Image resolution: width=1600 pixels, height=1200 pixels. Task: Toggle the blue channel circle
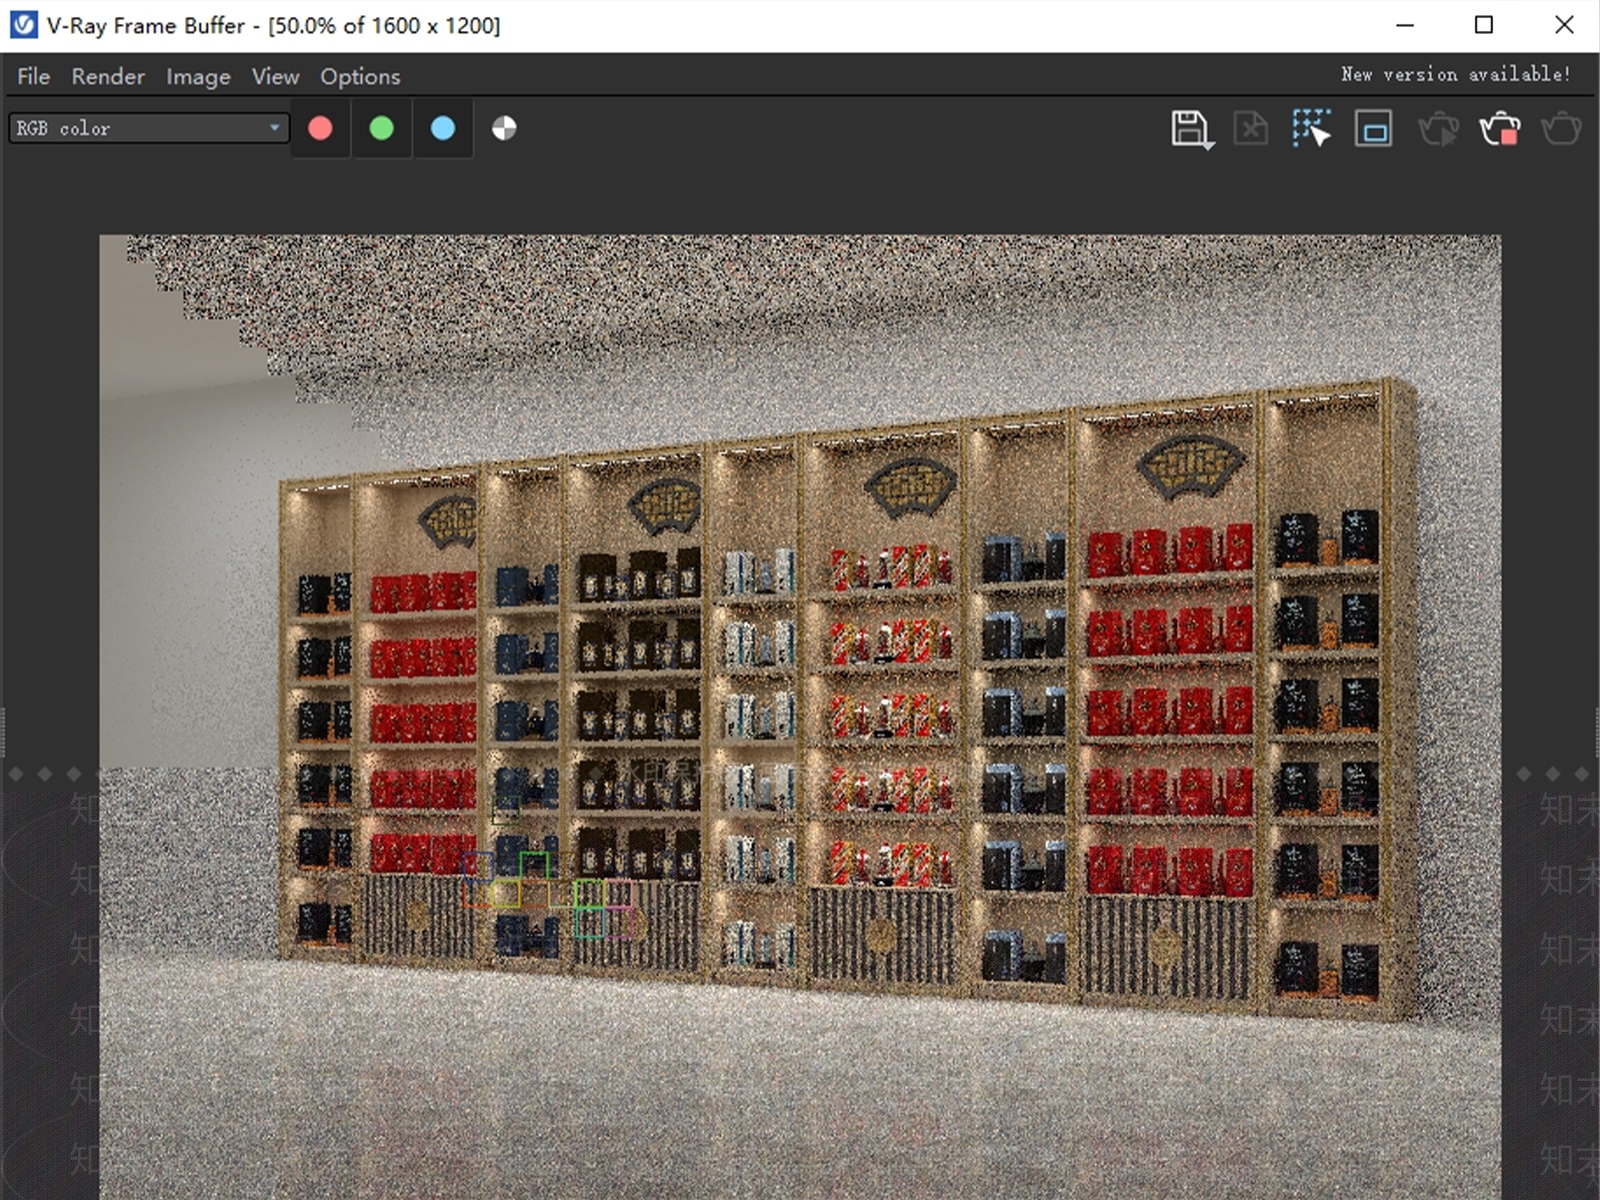click(x=442, y=128)
